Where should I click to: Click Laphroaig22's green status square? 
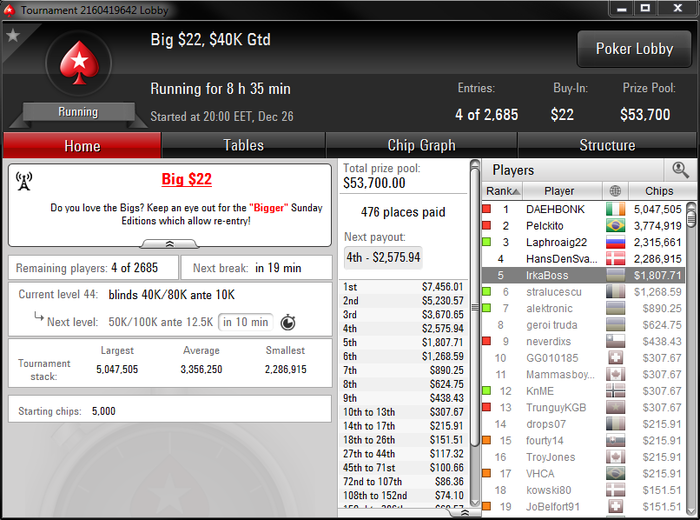tap(487, 242)
